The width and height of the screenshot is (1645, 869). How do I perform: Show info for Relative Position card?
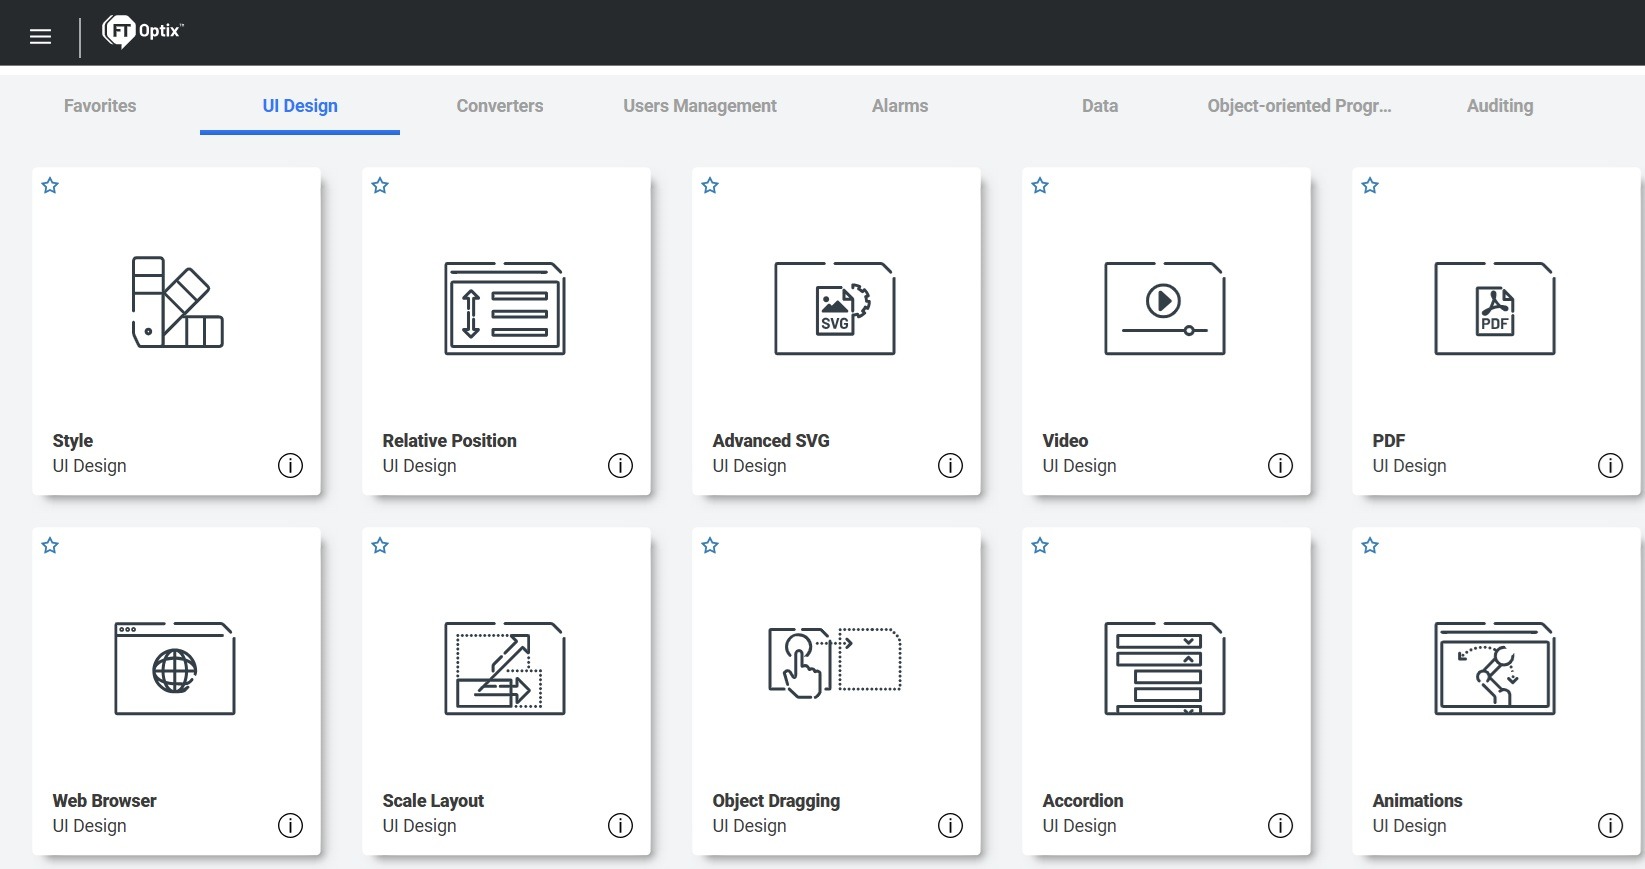(620, 465)
